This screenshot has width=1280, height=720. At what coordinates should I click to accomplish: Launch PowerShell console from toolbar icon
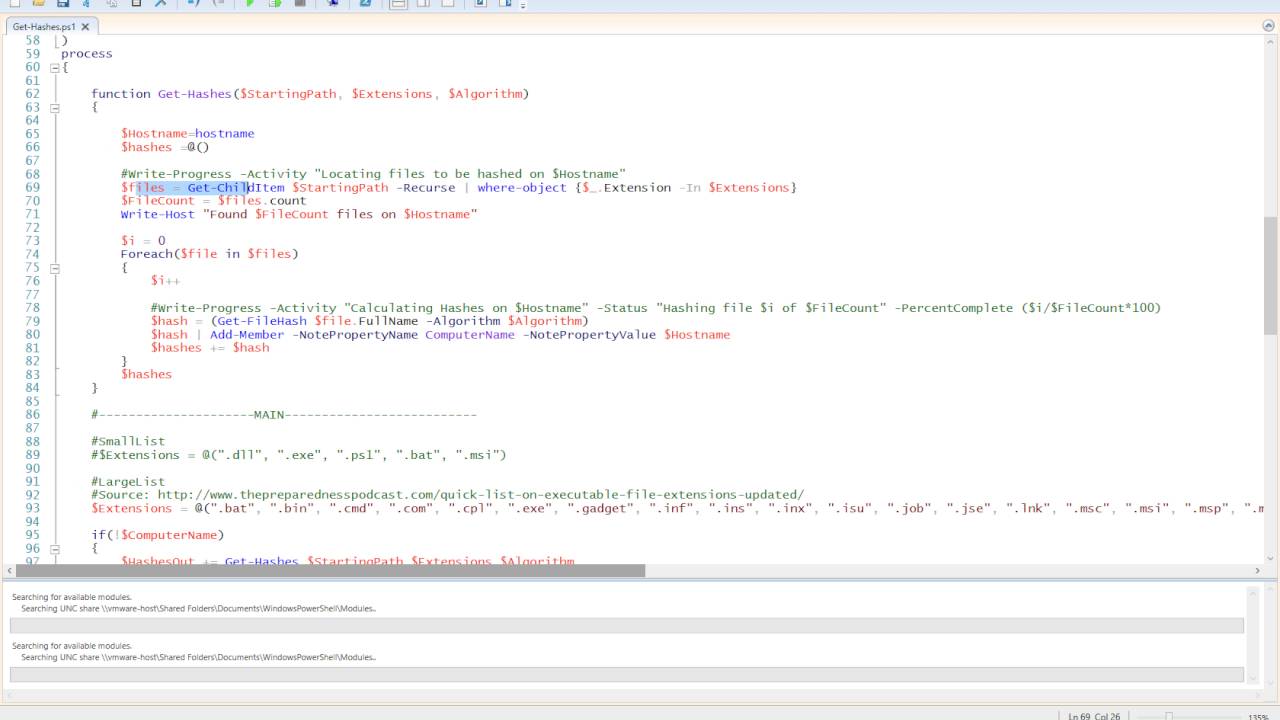pos(365,4)
